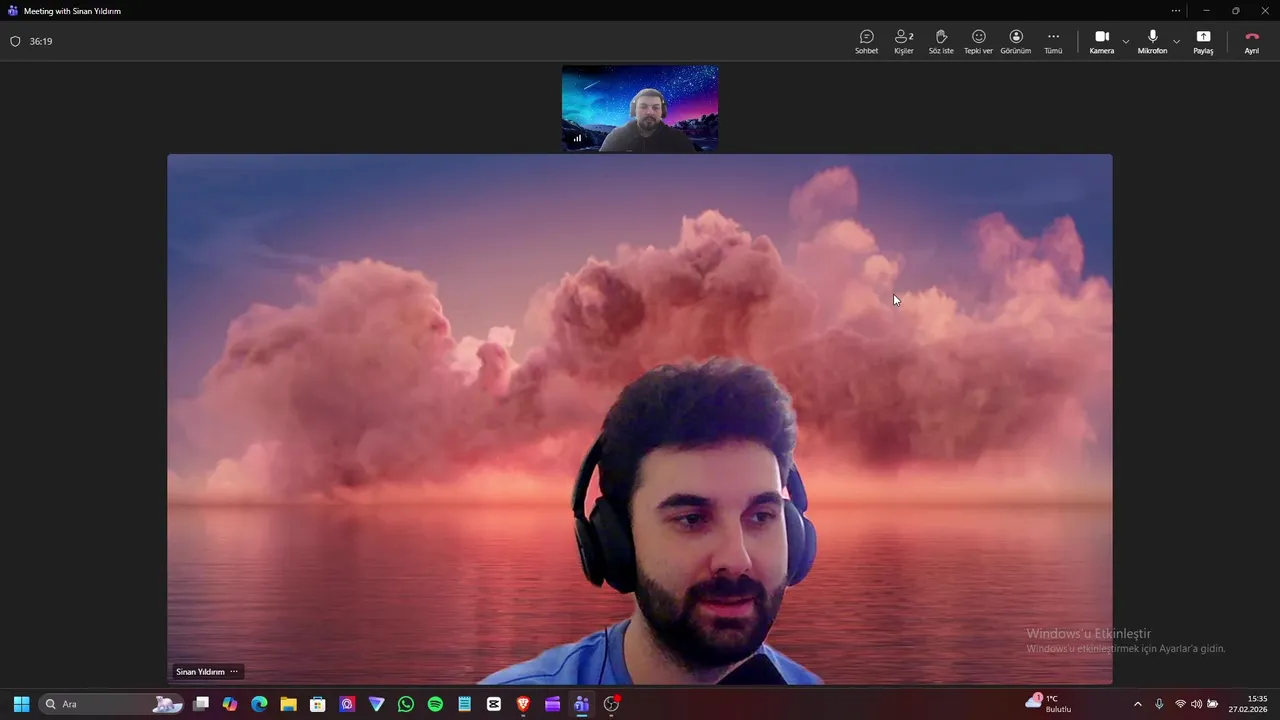Open the Sohbet chat panel

tap(866, 41)
